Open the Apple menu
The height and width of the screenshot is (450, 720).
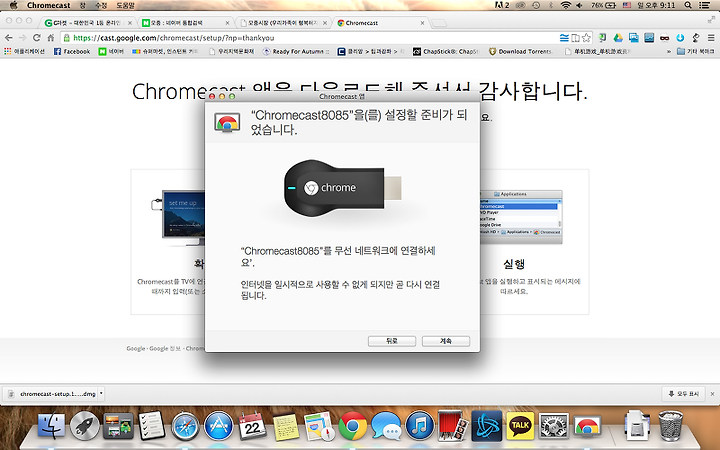(x=13, y=5)
